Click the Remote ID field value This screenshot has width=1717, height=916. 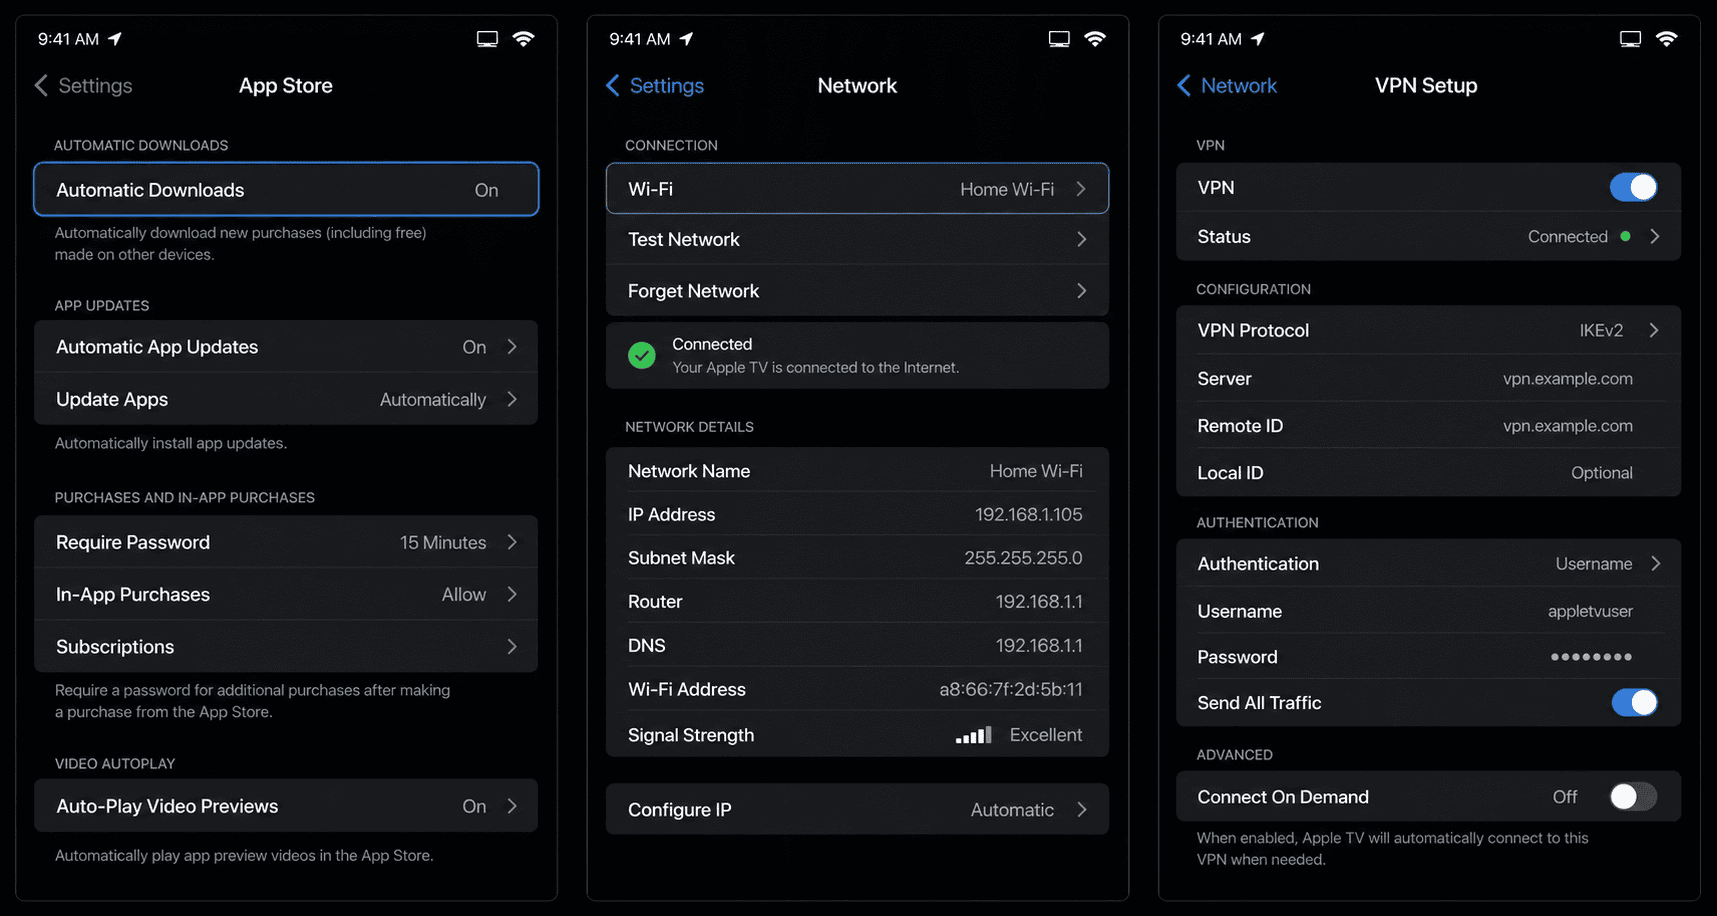click(1568, 426)
